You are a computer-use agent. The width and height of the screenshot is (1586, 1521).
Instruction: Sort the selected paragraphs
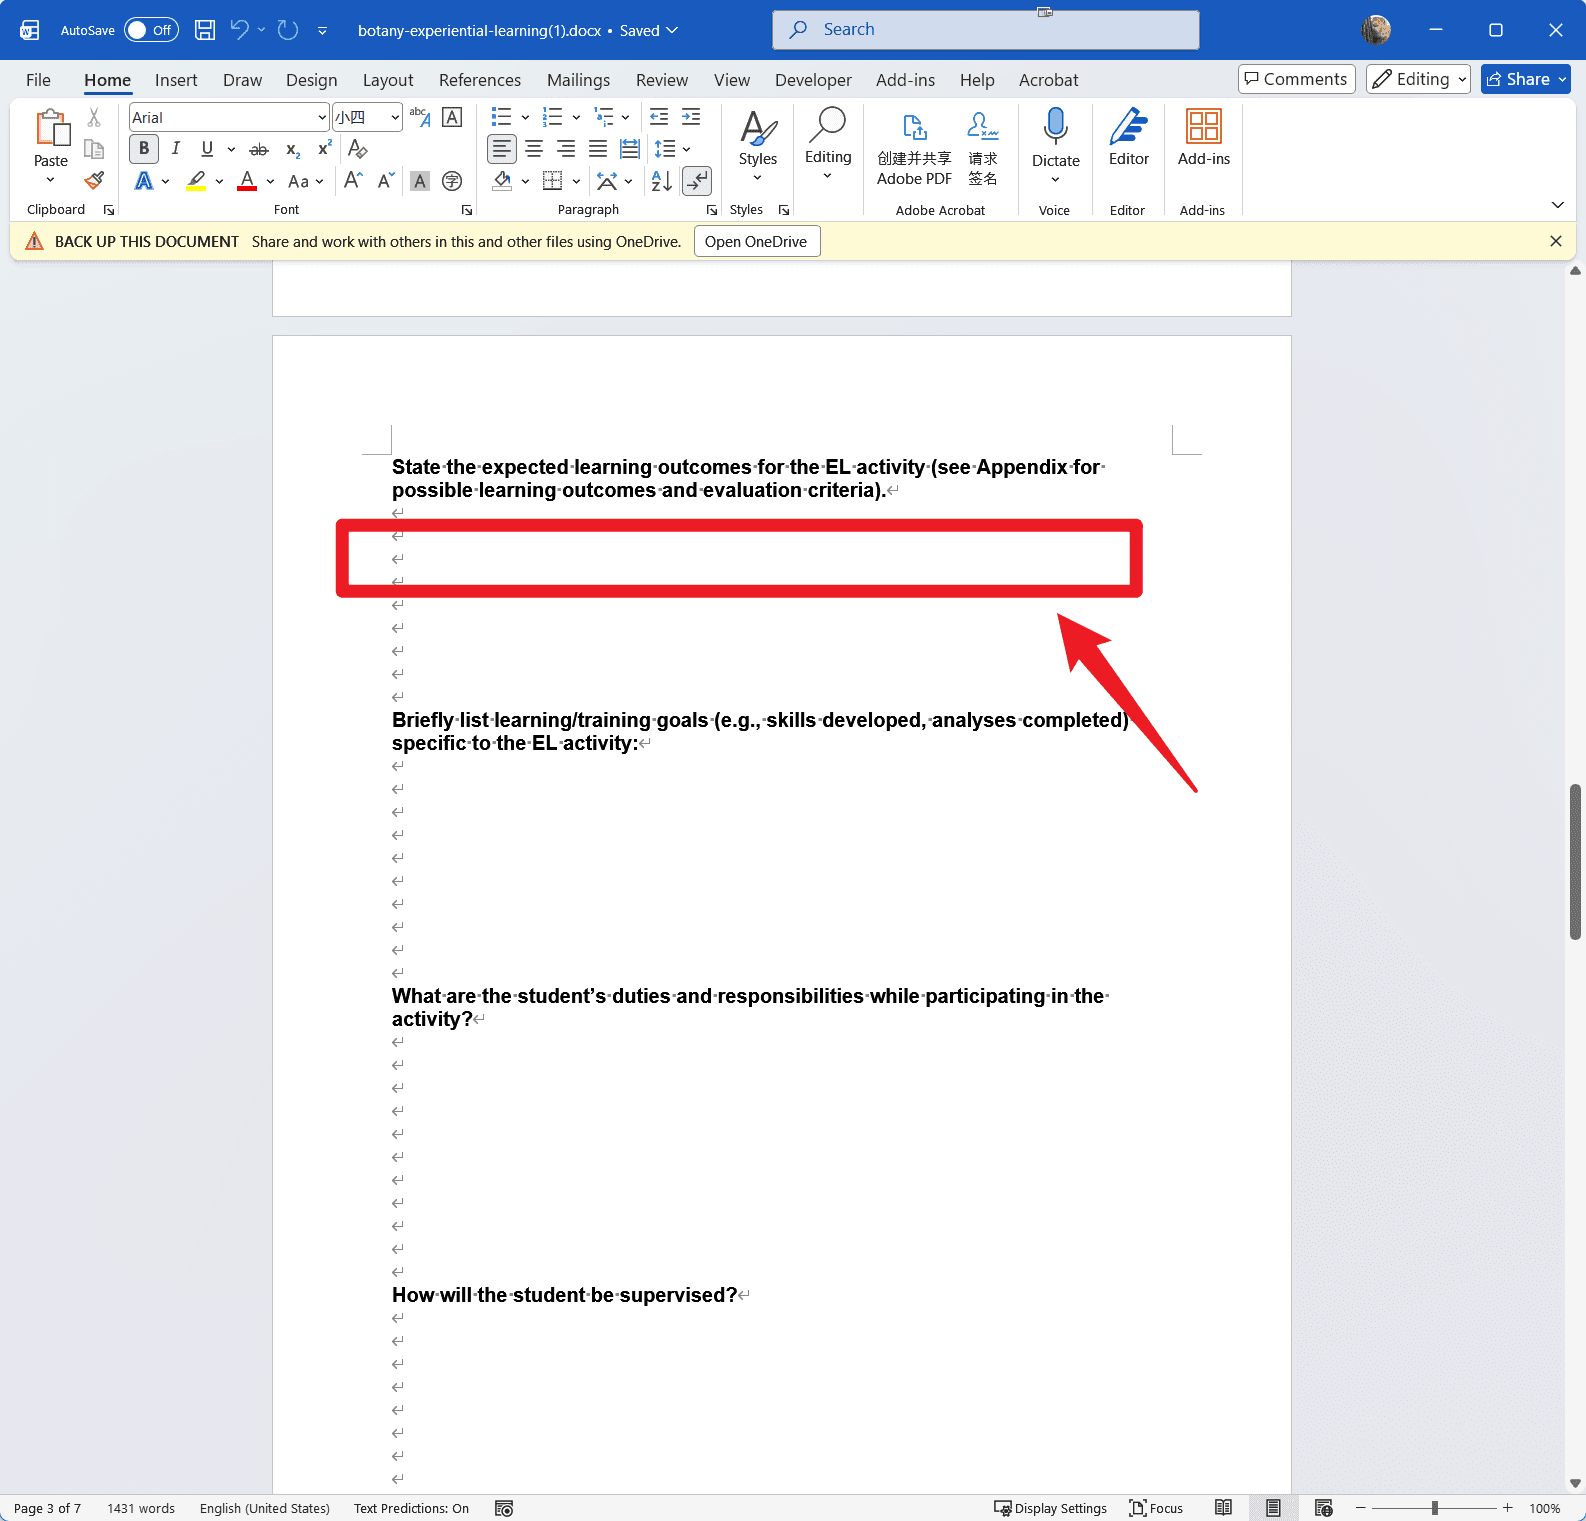(x=661, y=181)
